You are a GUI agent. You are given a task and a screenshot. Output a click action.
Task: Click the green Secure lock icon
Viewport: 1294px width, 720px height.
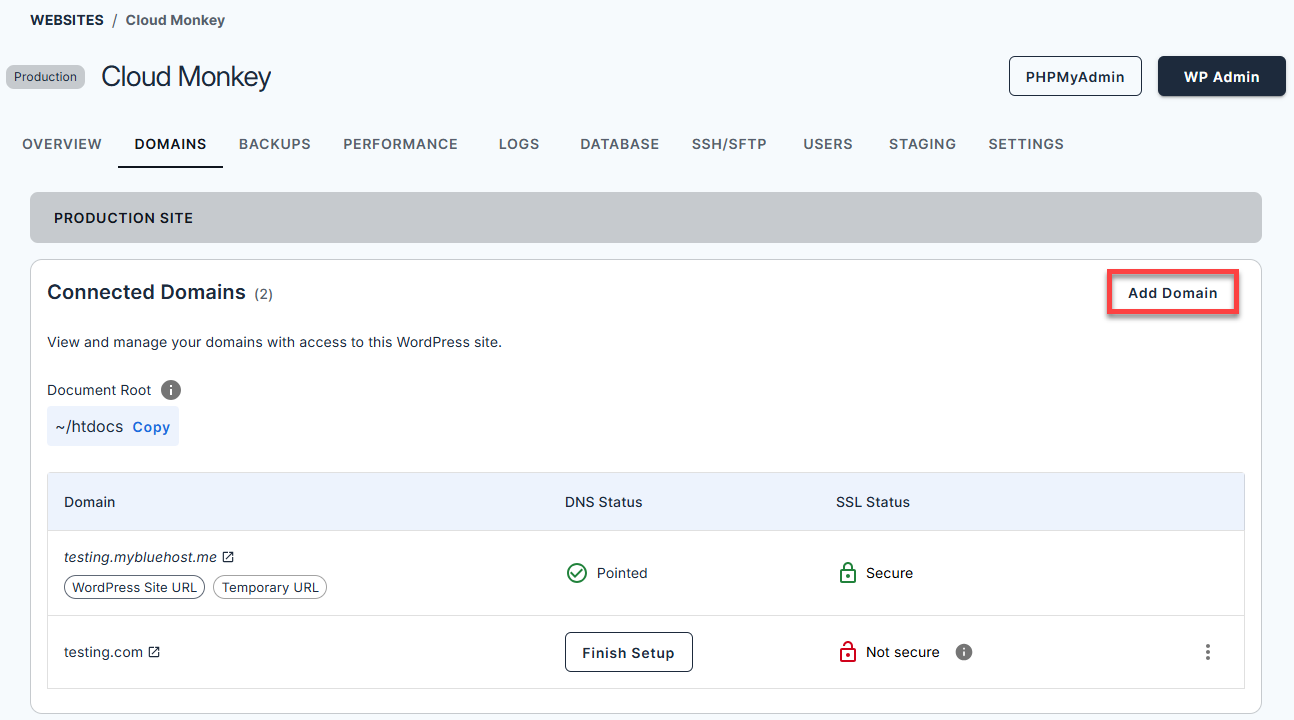tap(848, 572)
